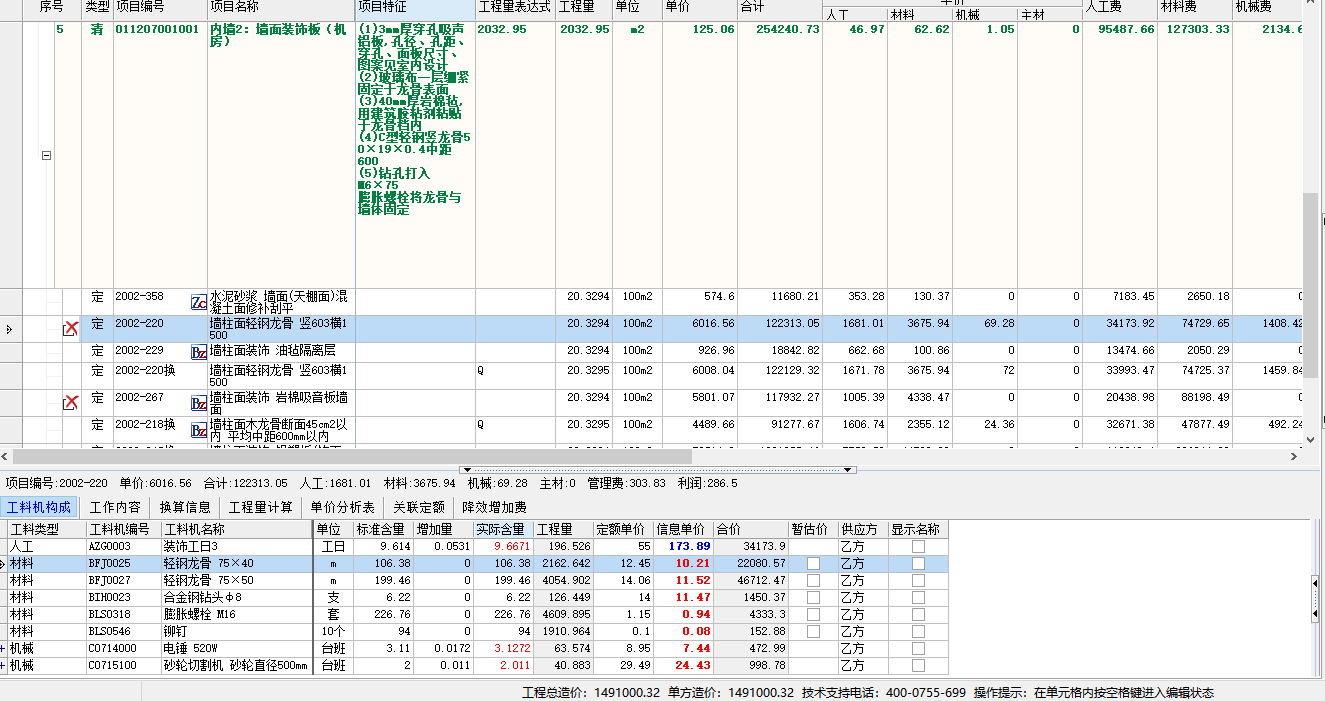Tick the 显示名称 checkbox for 装饰工日3

coord(918,547)
